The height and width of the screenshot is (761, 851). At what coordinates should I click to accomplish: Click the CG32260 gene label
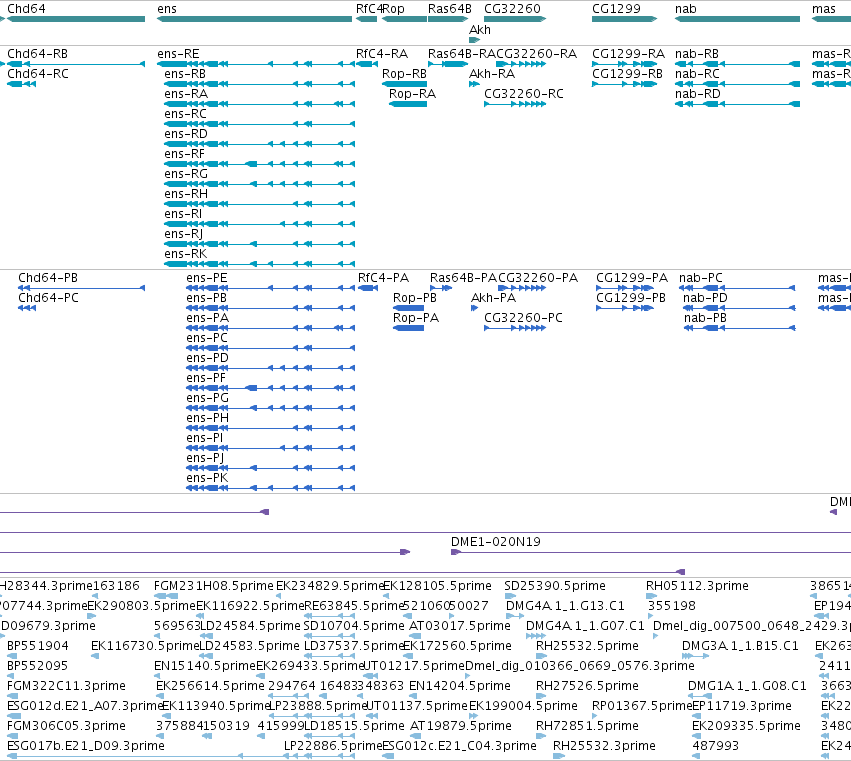point(512,9)
